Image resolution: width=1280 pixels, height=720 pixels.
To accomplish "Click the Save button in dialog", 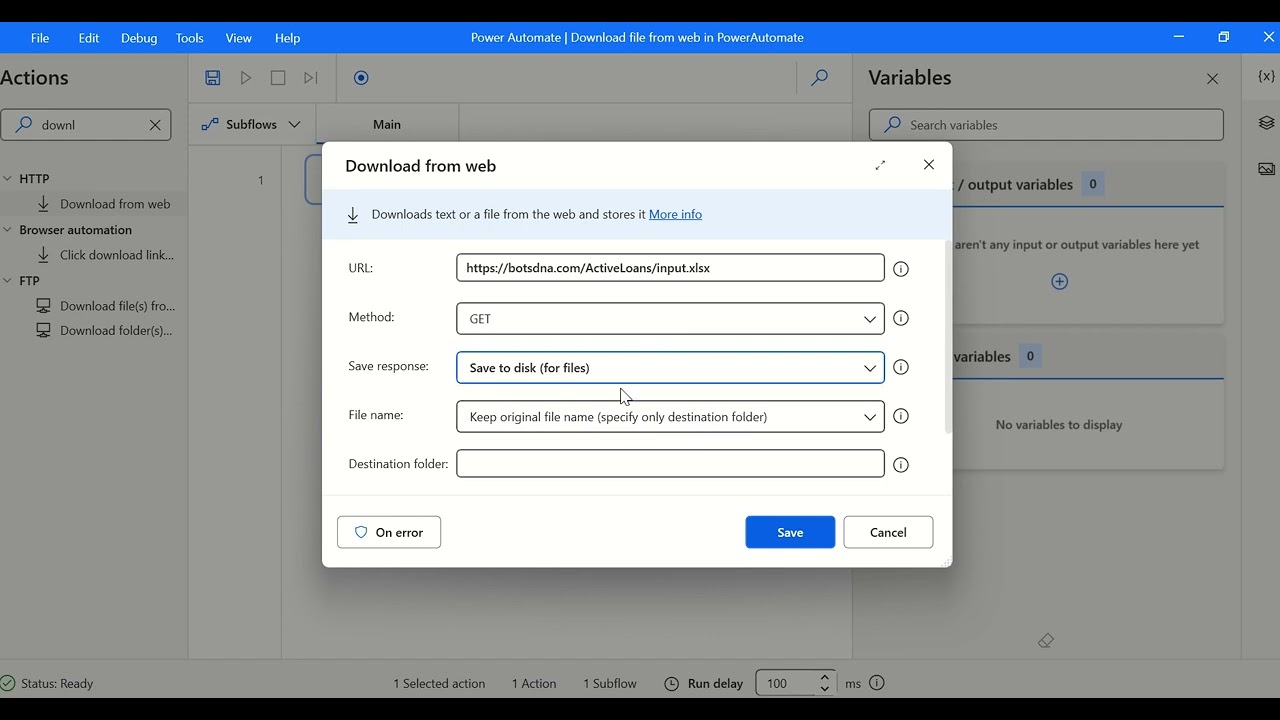I will (x=790, y=532).
